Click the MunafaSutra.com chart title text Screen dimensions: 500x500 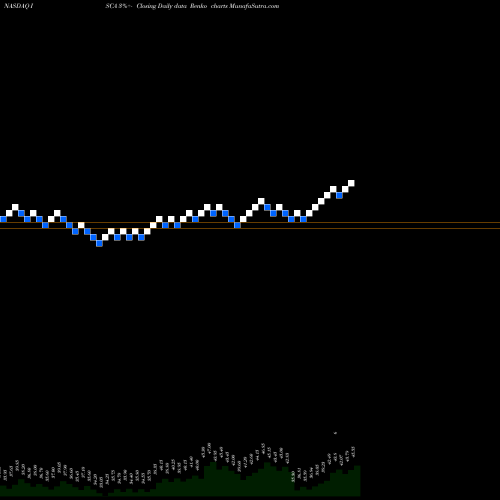[254, 6]
